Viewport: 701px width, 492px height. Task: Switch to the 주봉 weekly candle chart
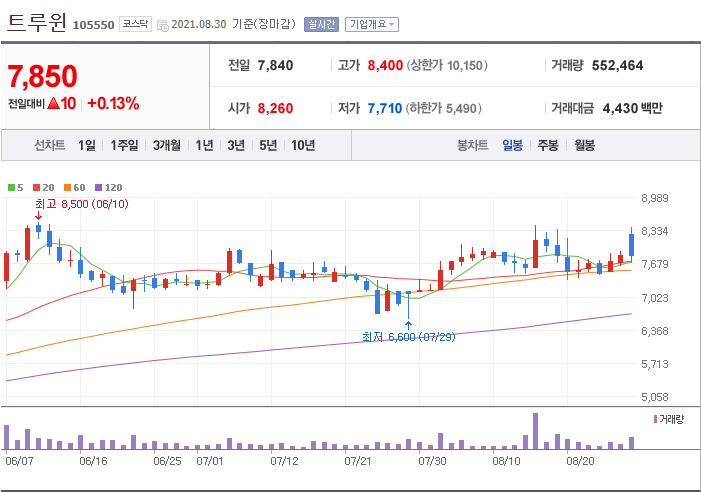tap(548, 145)
